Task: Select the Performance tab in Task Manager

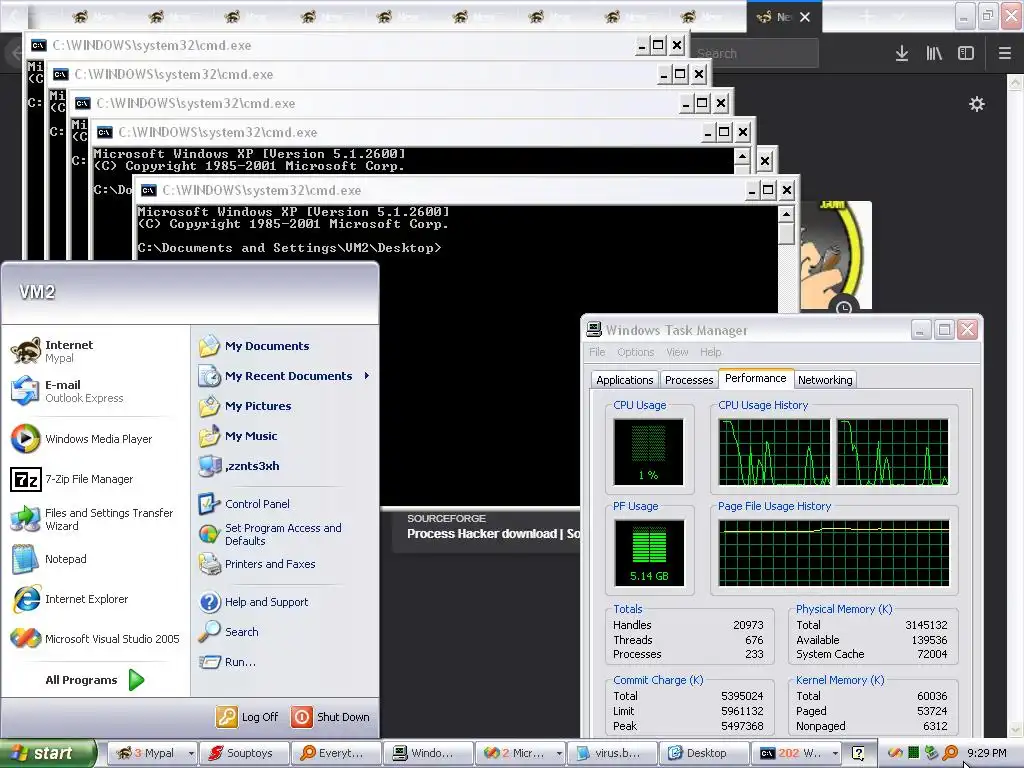Action: [x=756, y=379]
